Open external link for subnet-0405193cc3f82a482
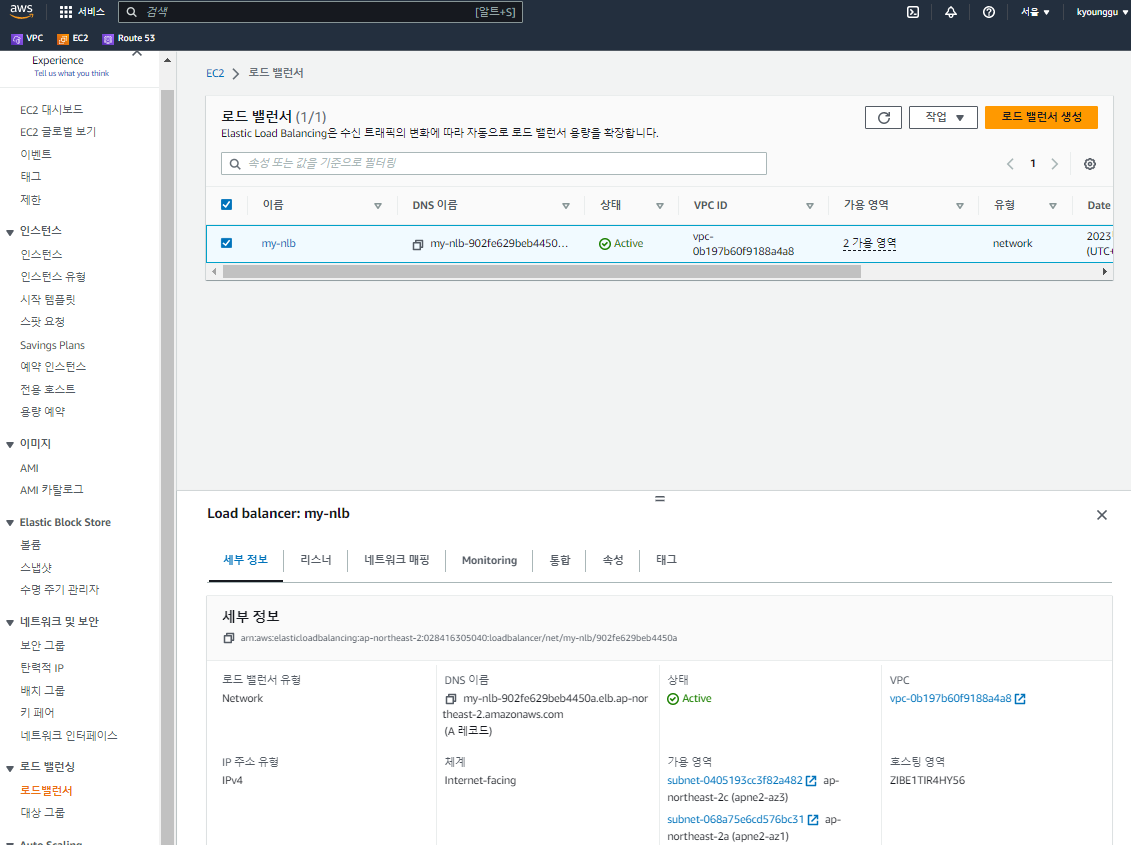 click(811, 781)
